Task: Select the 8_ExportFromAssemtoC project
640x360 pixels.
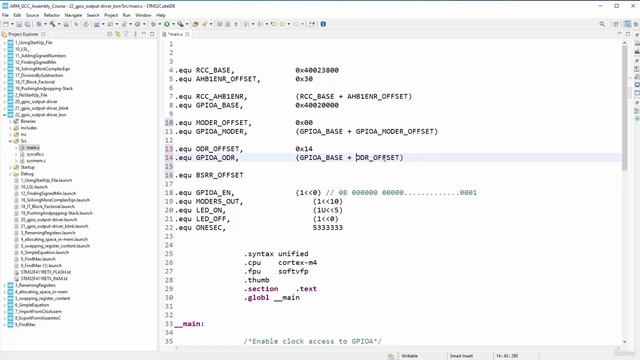Action: 38,318
